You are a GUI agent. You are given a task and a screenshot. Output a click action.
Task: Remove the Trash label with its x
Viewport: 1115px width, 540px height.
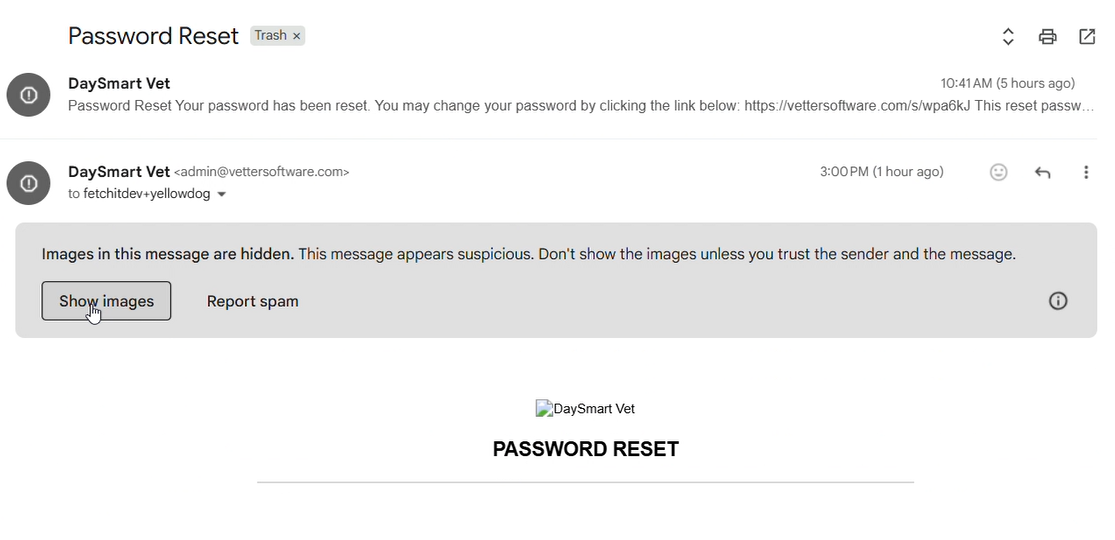(x=297, y=36)
